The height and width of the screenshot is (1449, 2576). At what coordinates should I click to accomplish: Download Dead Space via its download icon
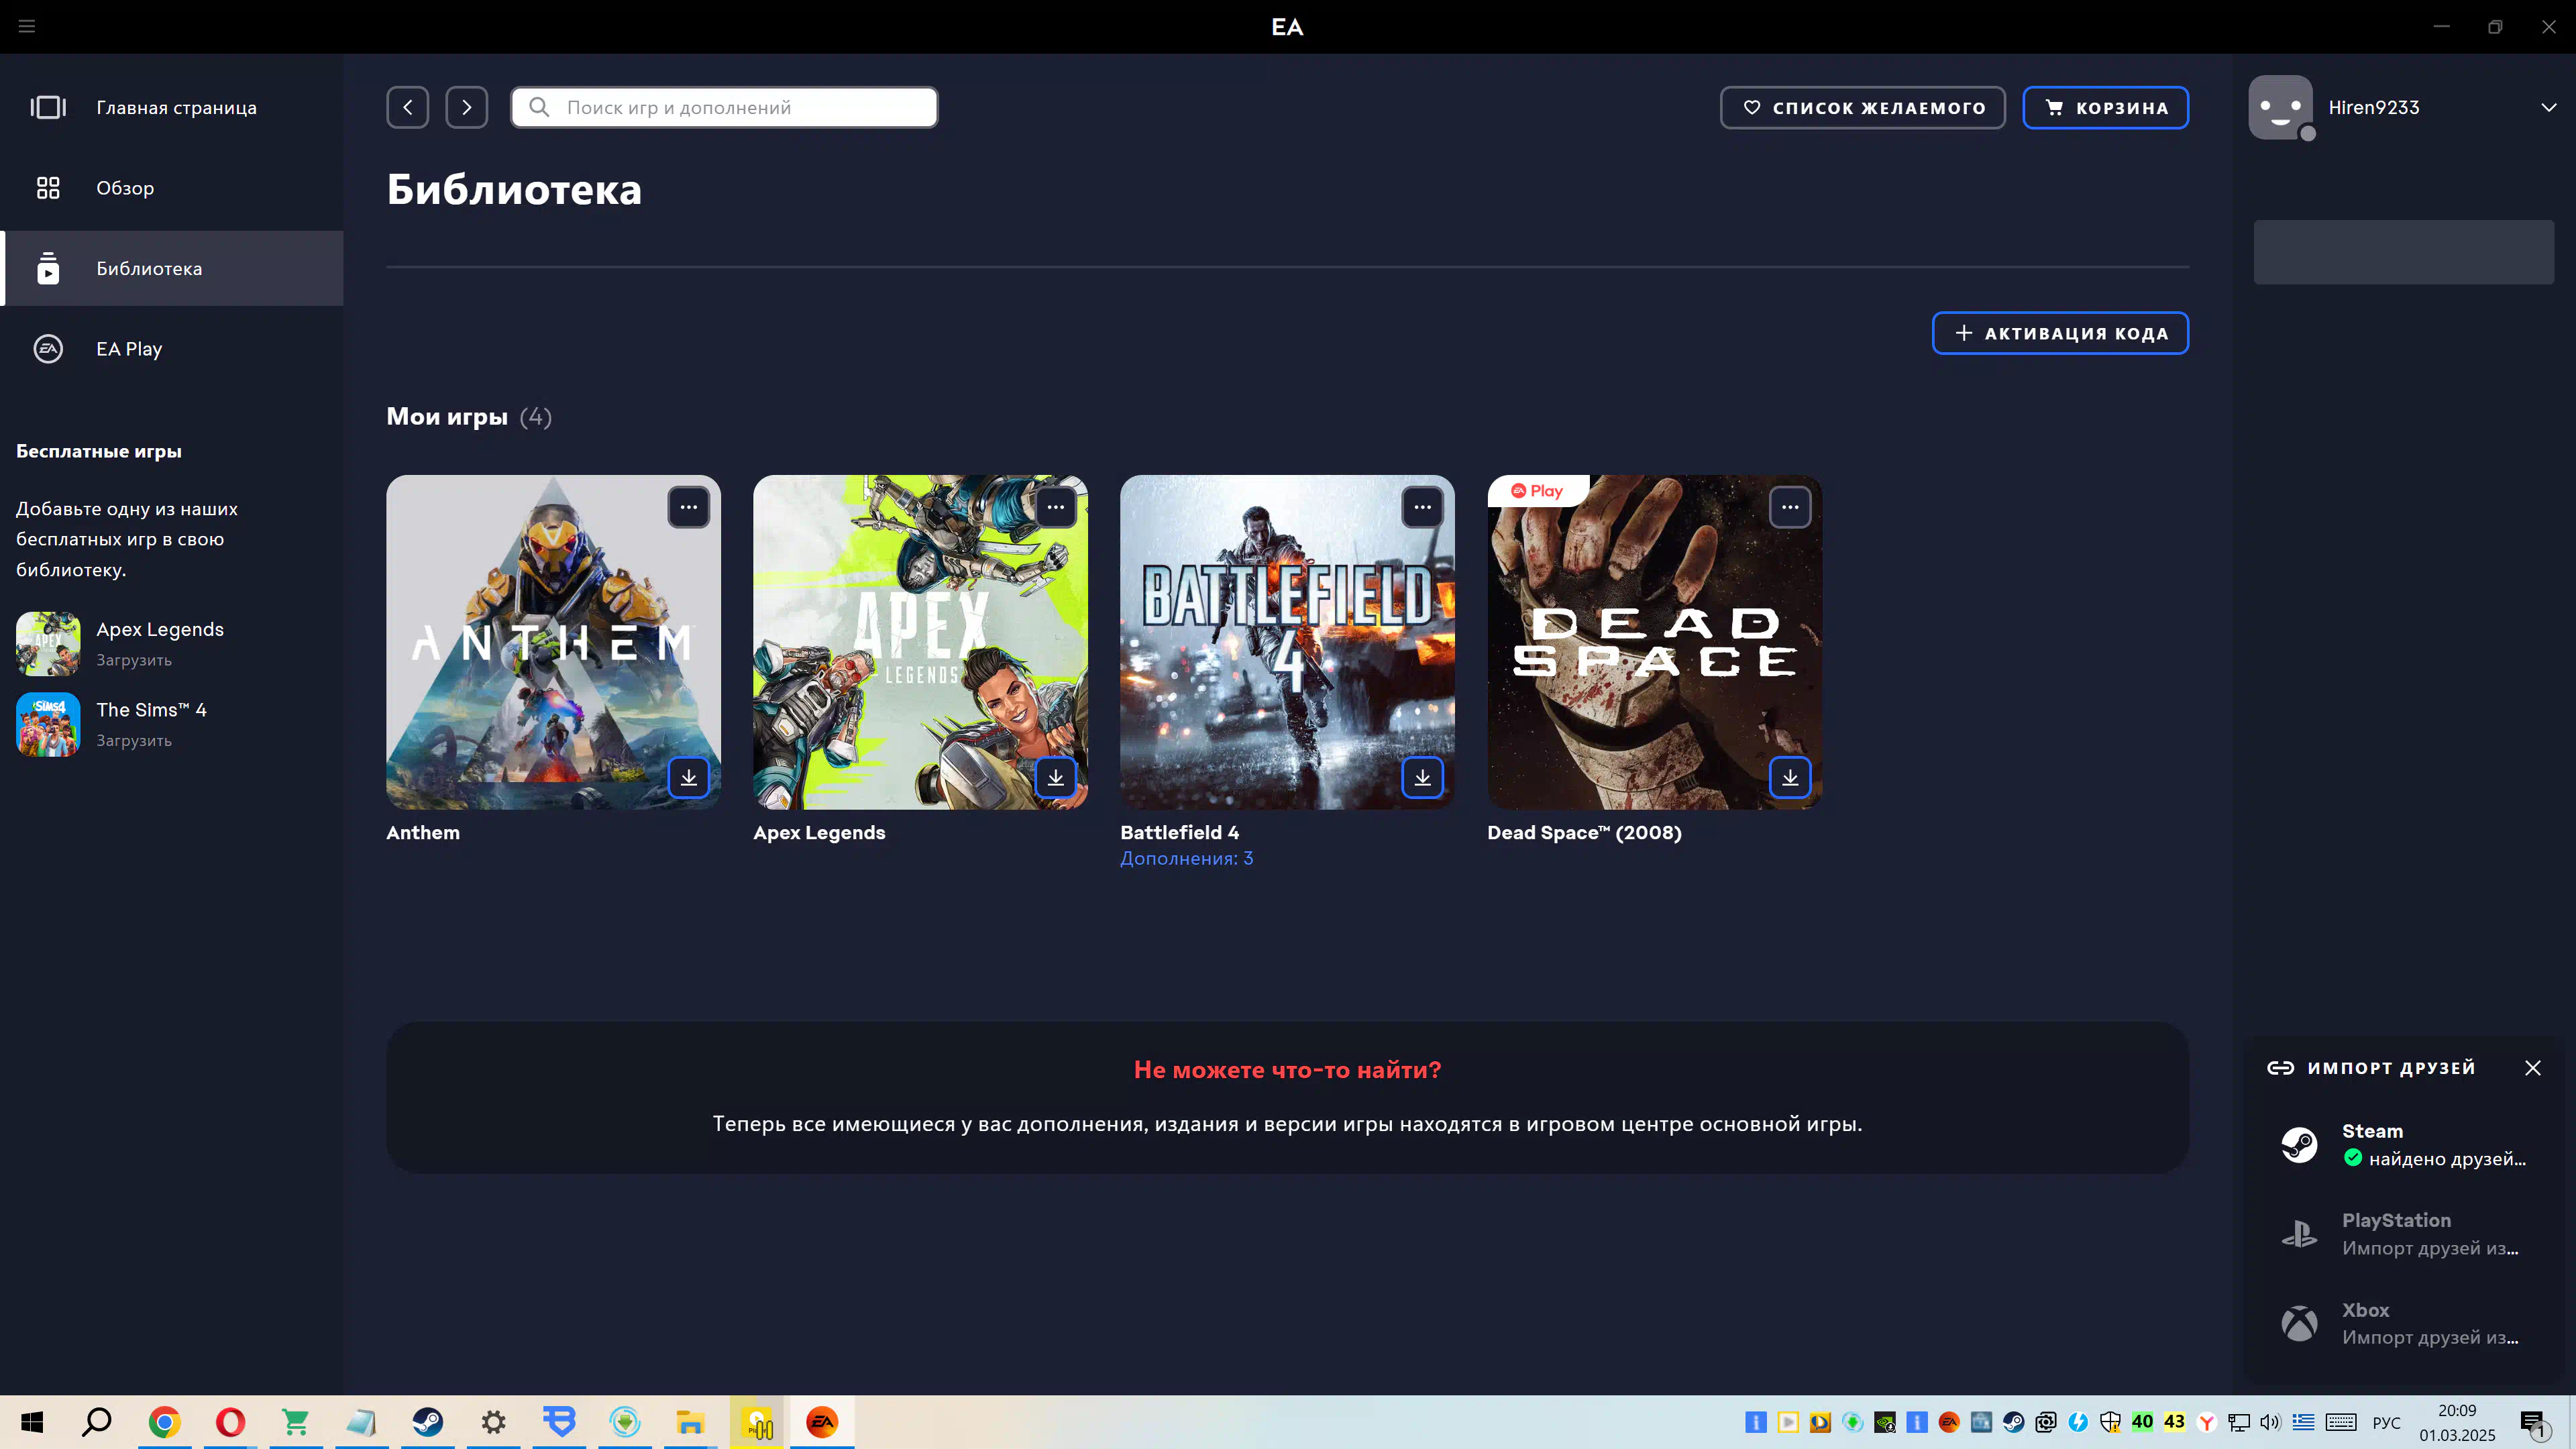click(1790, 777)
